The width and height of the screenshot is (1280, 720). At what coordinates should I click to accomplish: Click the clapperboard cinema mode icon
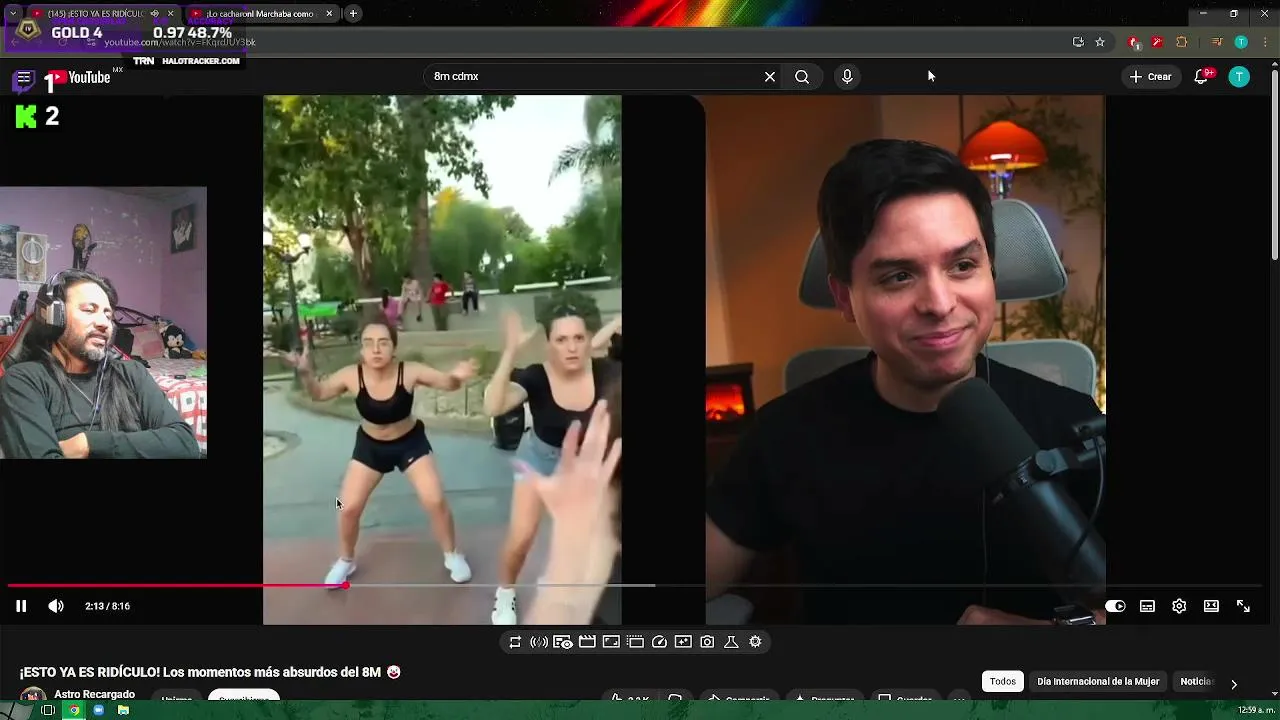tap(587, 642)
